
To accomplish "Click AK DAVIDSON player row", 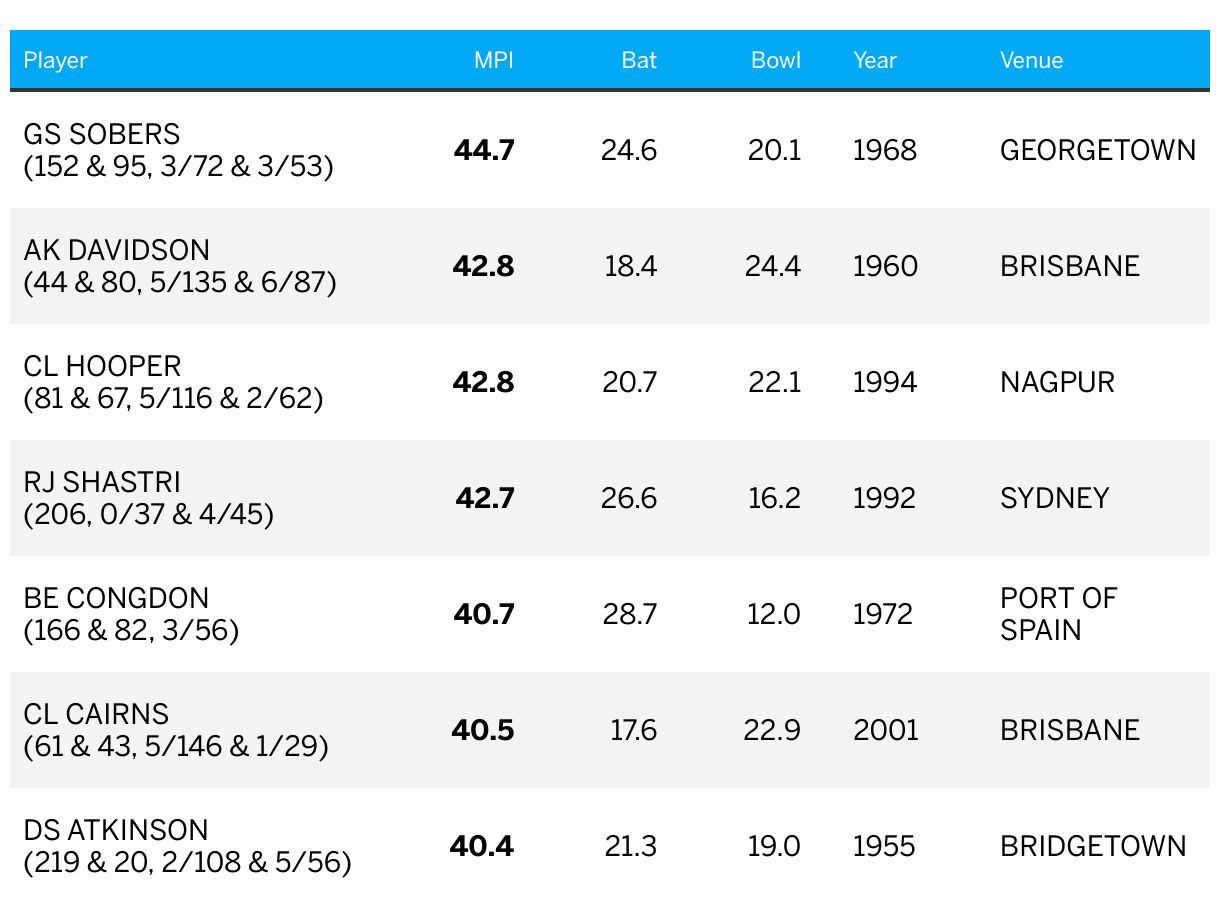I will click(x=610, y=266).
